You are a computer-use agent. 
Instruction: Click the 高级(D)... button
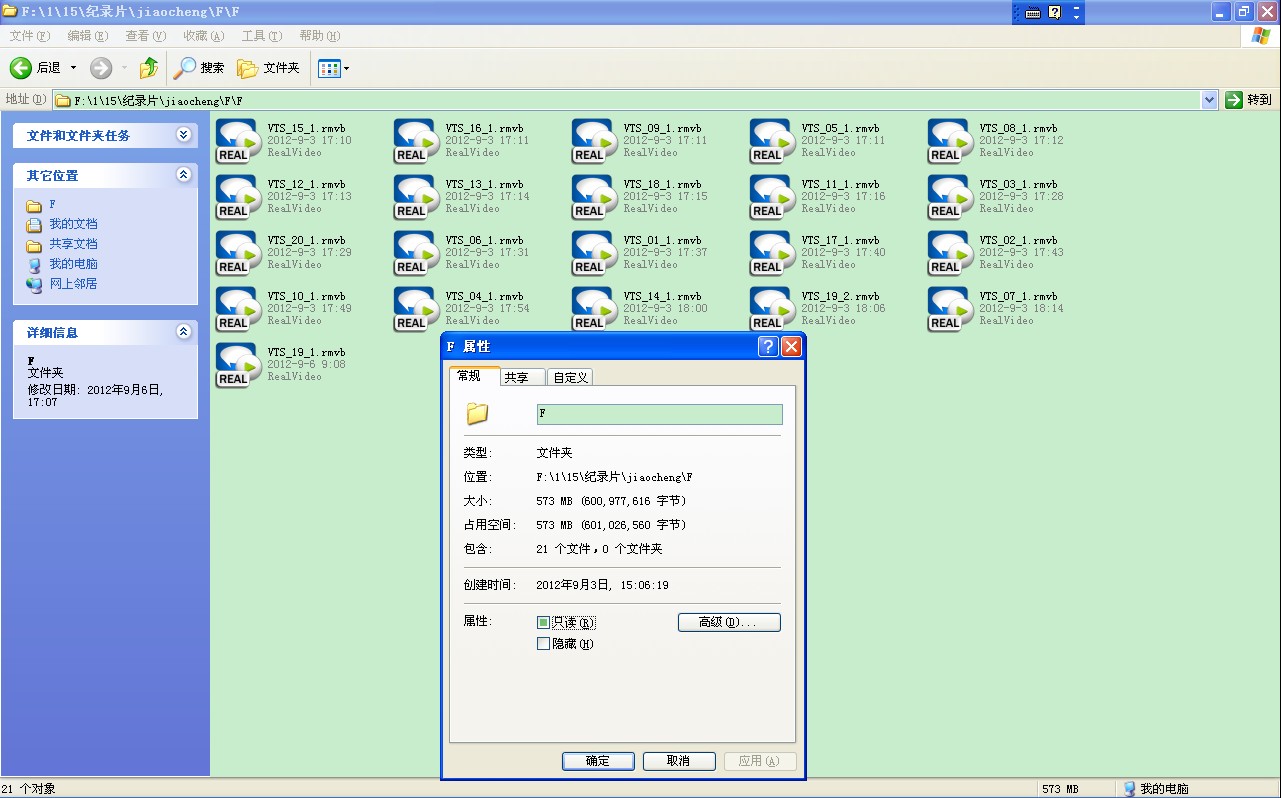(x=729, y=622)
